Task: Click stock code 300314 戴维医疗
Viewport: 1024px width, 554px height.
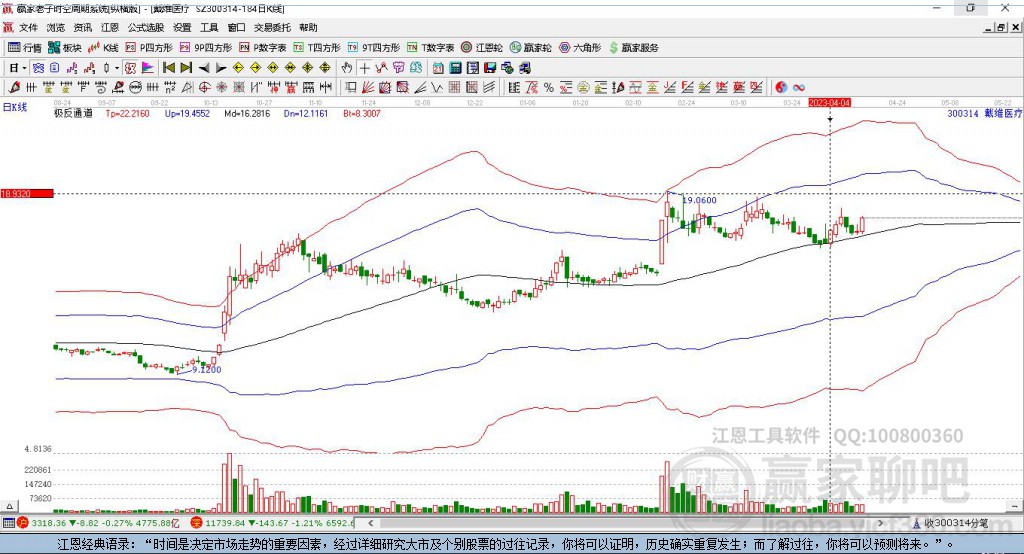Action: (x=984, y=114)
